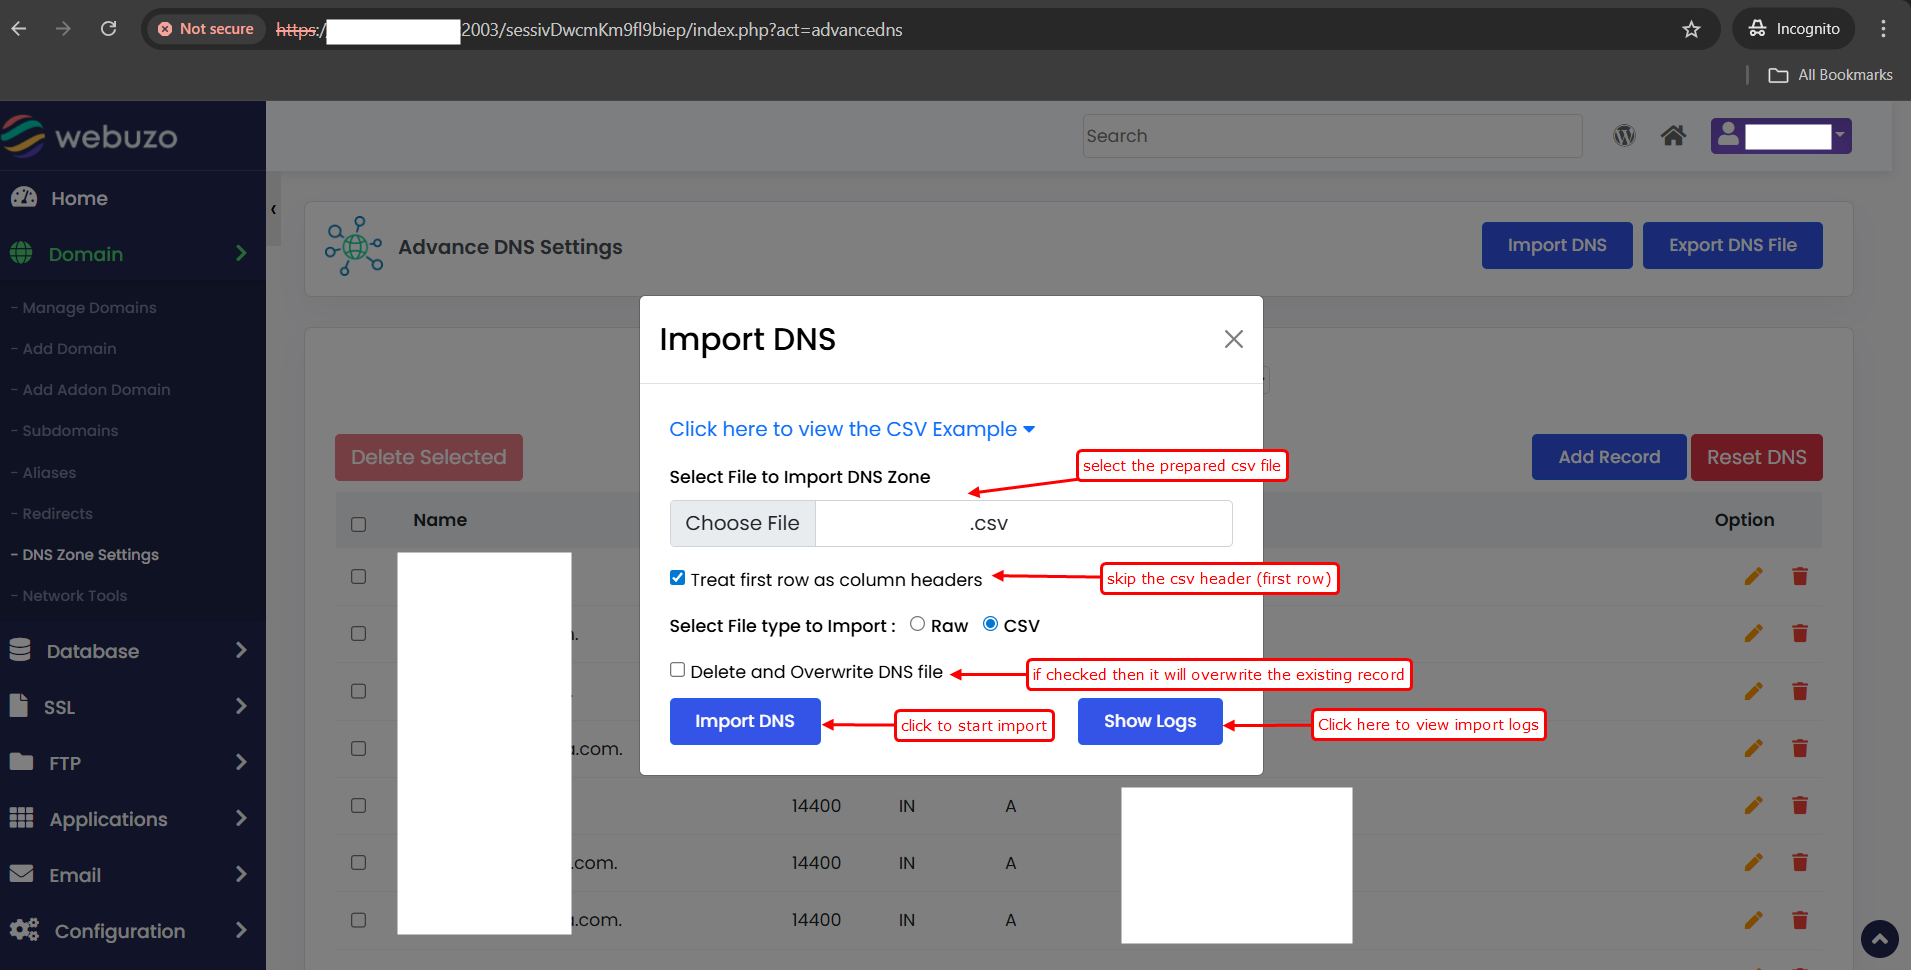Viewport: 1911px width, 970px height.
Task: Collapse the sidebar with the arrow handle
Action: pyautogui.click(x=273, y=209)
